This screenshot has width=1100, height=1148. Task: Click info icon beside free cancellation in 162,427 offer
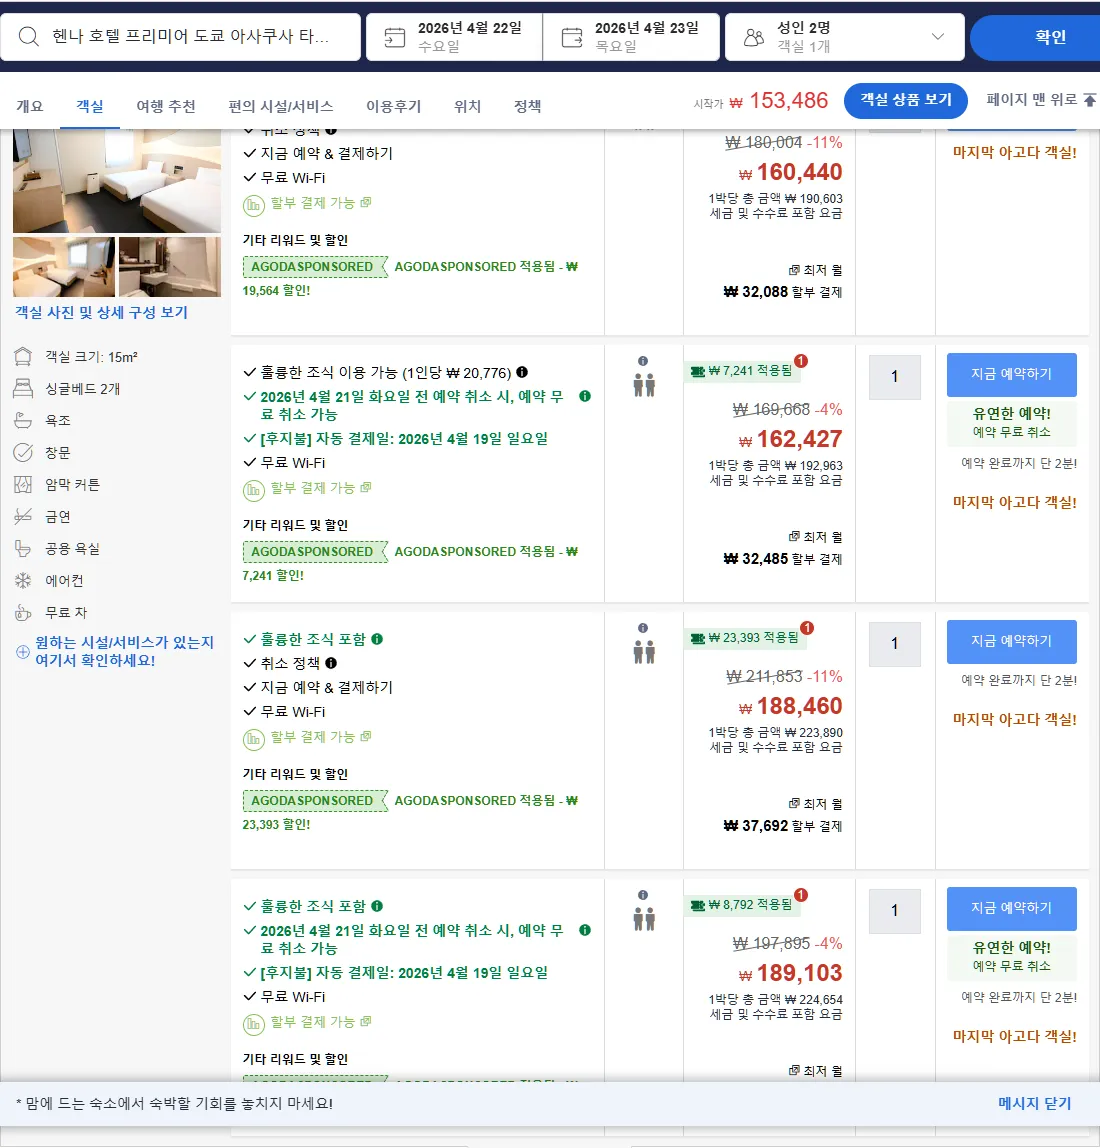click(585, 396)
